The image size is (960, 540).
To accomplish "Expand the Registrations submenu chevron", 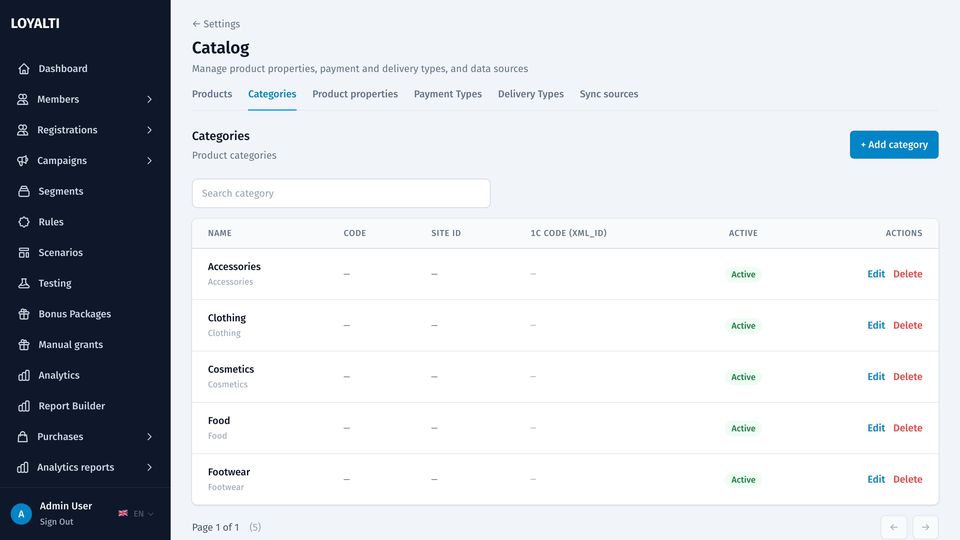I will tap(149, 130).
